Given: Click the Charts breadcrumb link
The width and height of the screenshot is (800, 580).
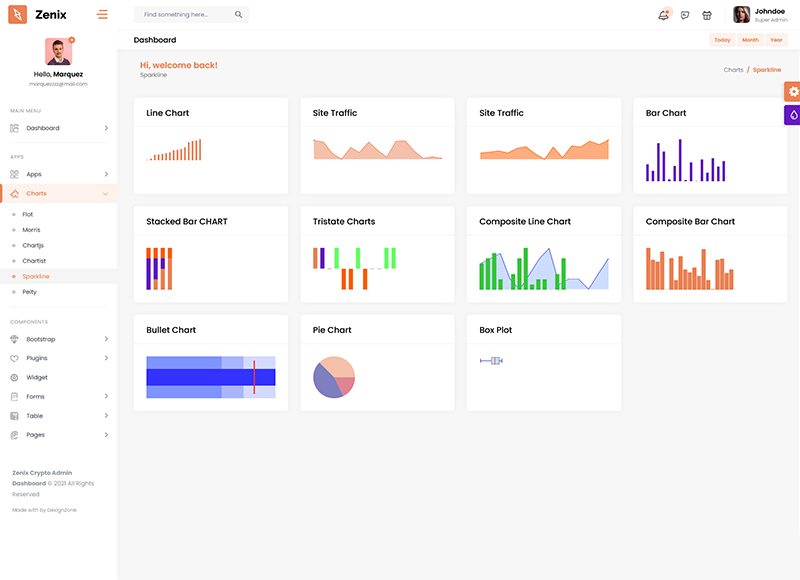Looking at the screenshot, I should [x=733, y=70].
